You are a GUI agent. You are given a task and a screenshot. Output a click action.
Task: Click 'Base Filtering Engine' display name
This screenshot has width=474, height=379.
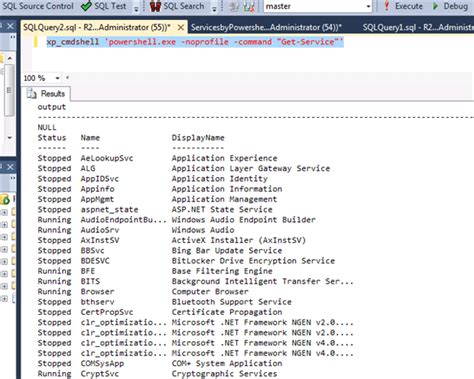tap(222, 271)
